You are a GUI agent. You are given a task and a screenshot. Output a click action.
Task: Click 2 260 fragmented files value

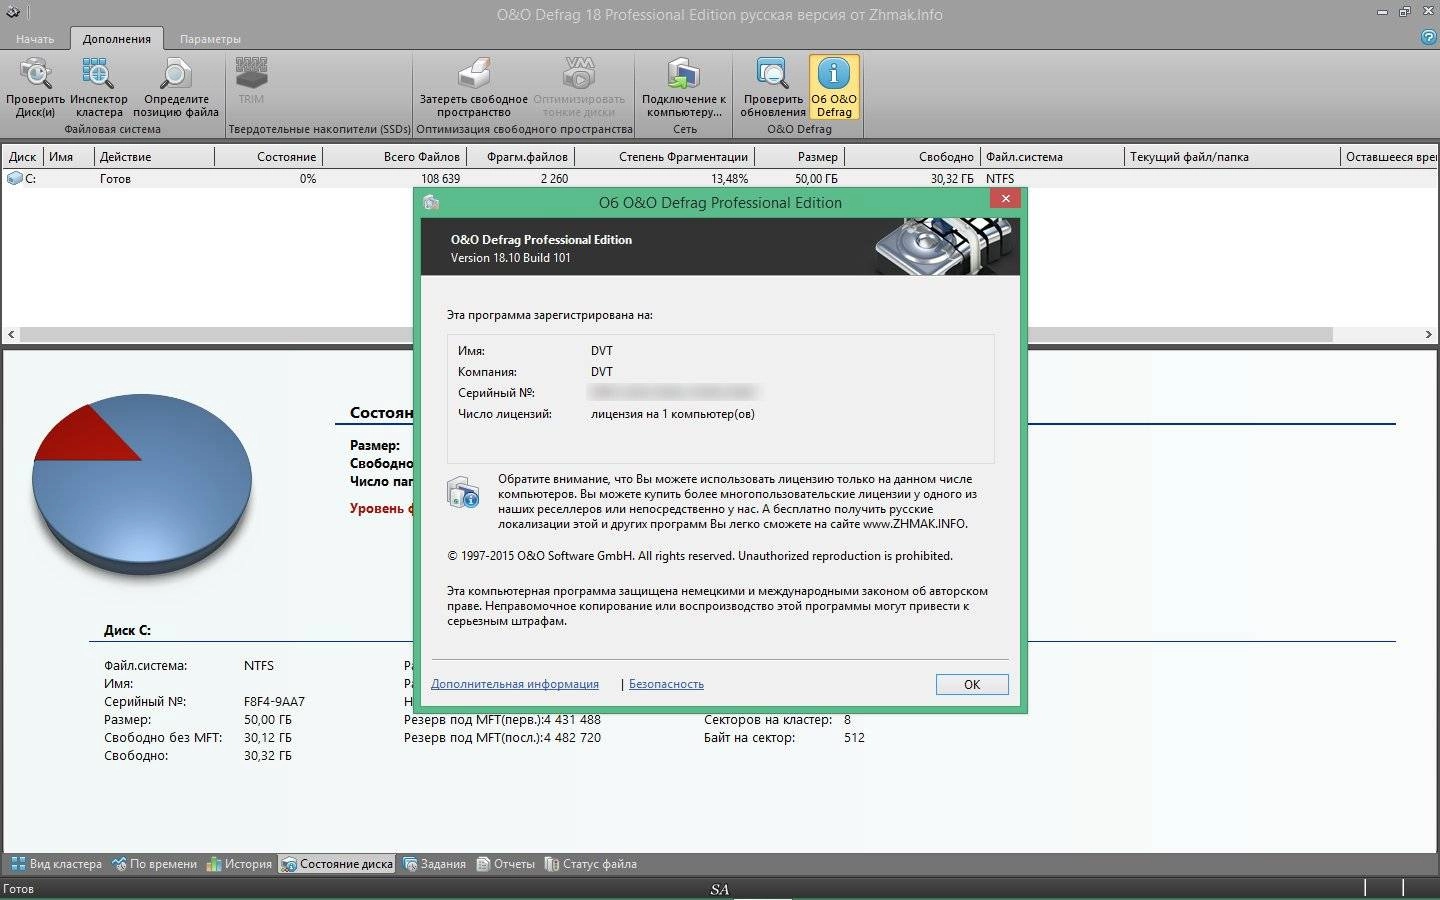click(x=554, y=179)
